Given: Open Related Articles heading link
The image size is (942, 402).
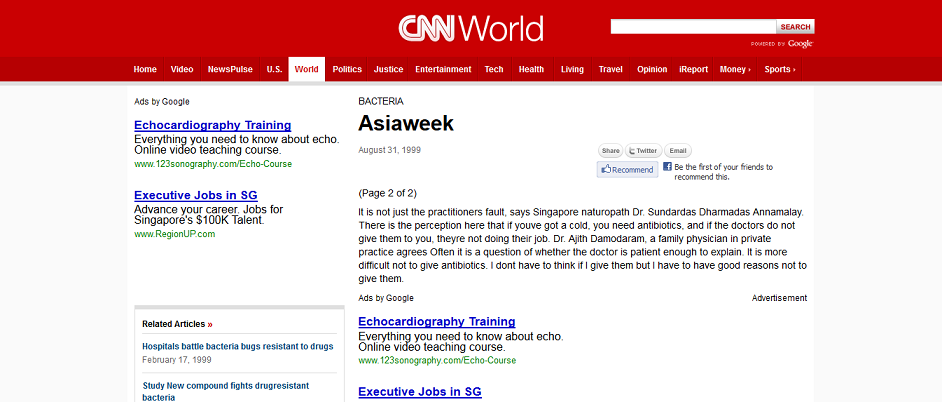Looking at the screenshot, I should (173, 324).
